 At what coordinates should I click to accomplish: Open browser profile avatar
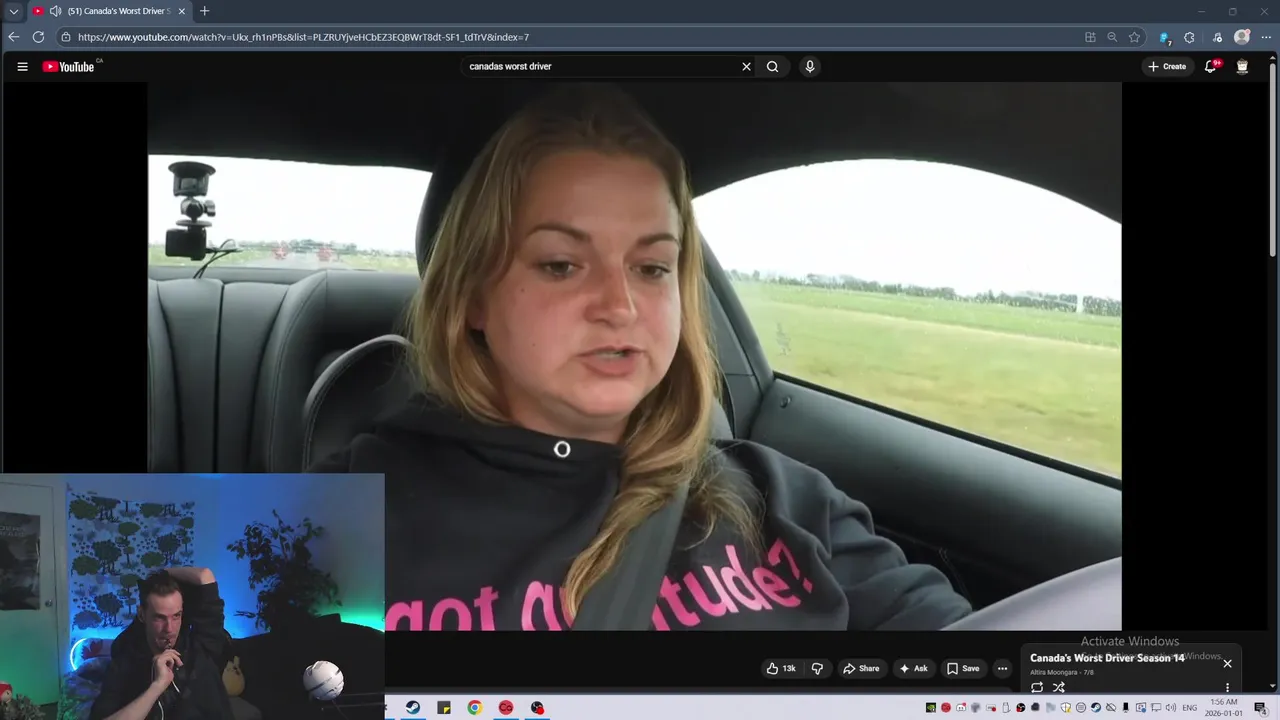[x=1242, y=37]
